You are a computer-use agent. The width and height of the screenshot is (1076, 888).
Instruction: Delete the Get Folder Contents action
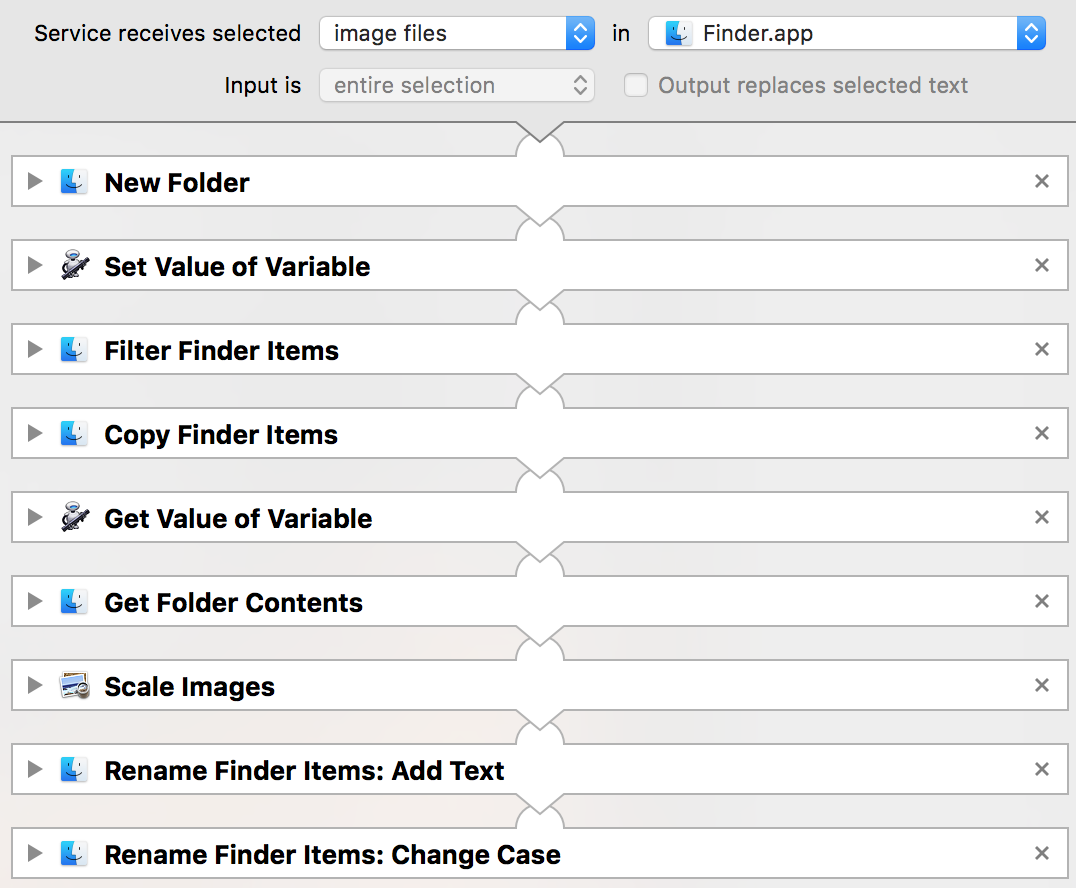pyautogui.click(x=1042, y=602)
